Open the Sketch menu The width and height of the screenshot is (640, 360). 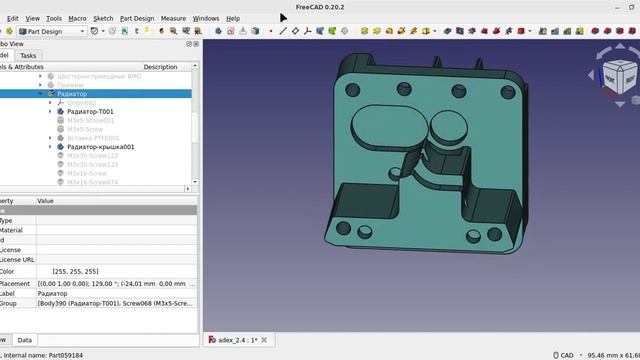103,18
